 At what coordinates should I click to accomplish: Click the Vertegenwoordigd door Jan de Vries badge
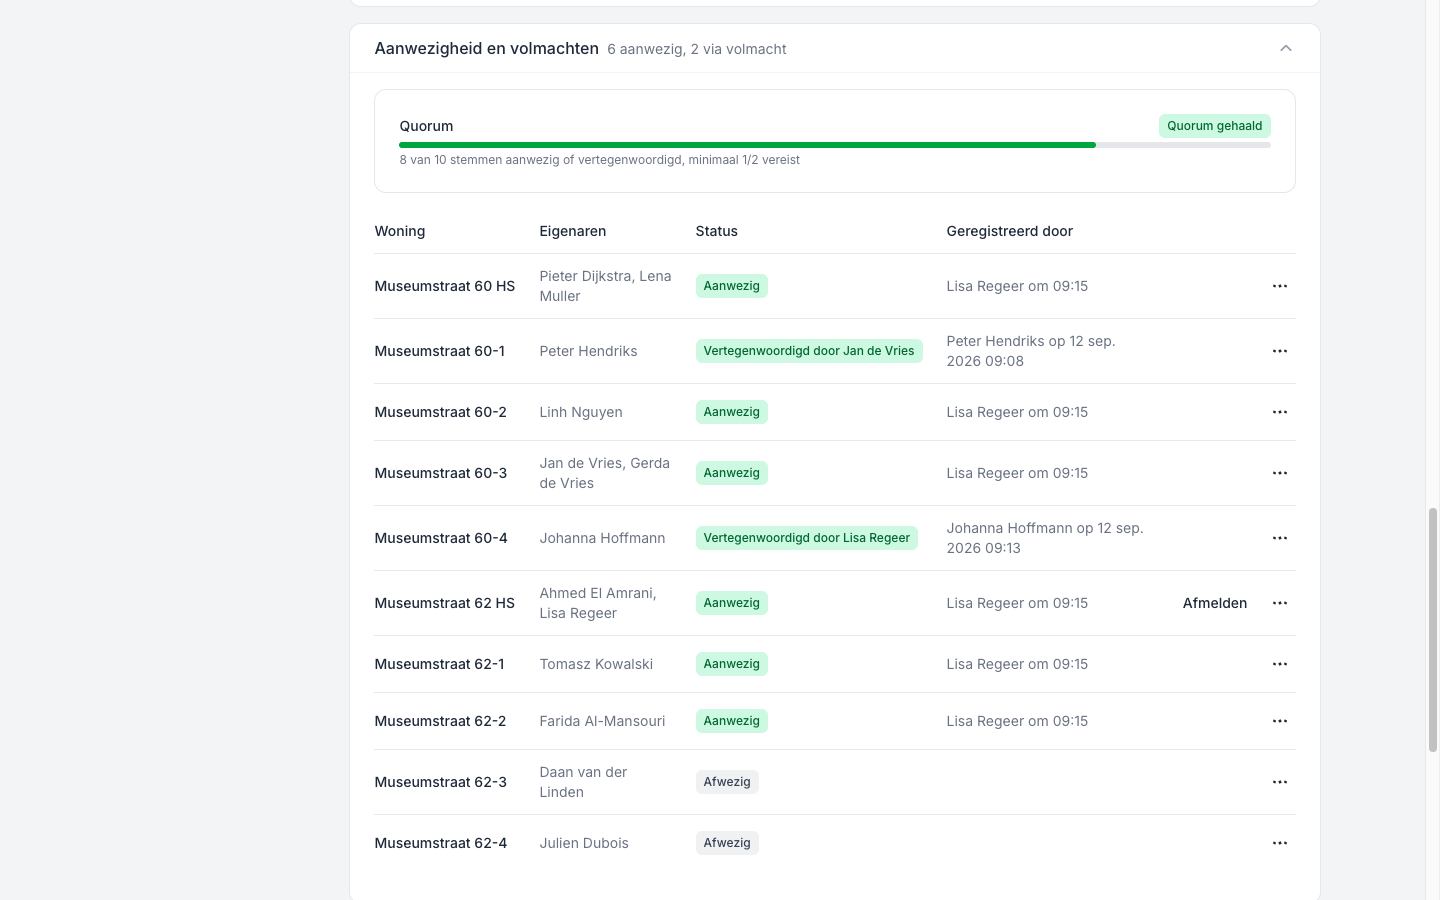(x=808, y=351)
